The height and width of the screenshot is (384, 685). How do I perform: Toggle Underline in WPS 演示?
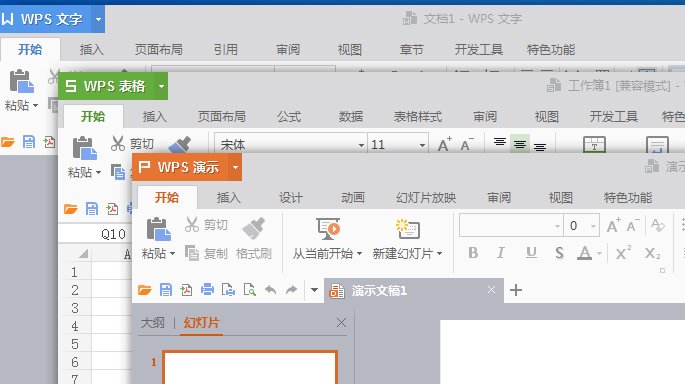click(x=531, y=253)
